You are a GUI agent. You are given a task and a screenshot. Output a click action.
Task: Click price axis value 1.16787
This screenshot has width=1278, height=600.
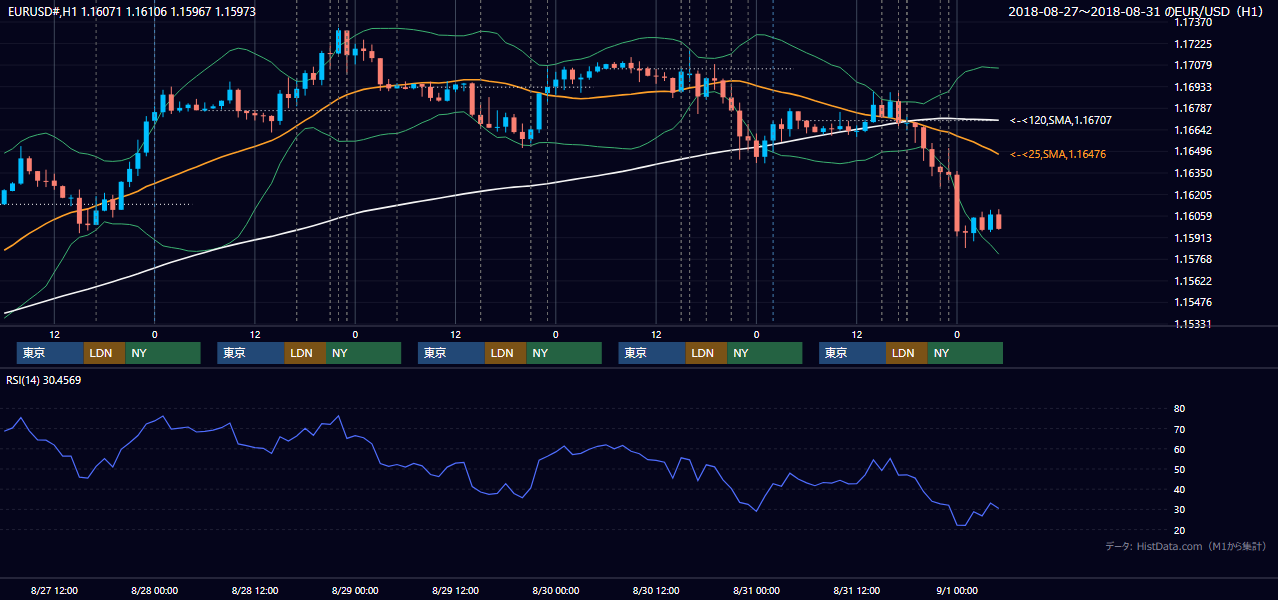click(x=1193, y=109)
